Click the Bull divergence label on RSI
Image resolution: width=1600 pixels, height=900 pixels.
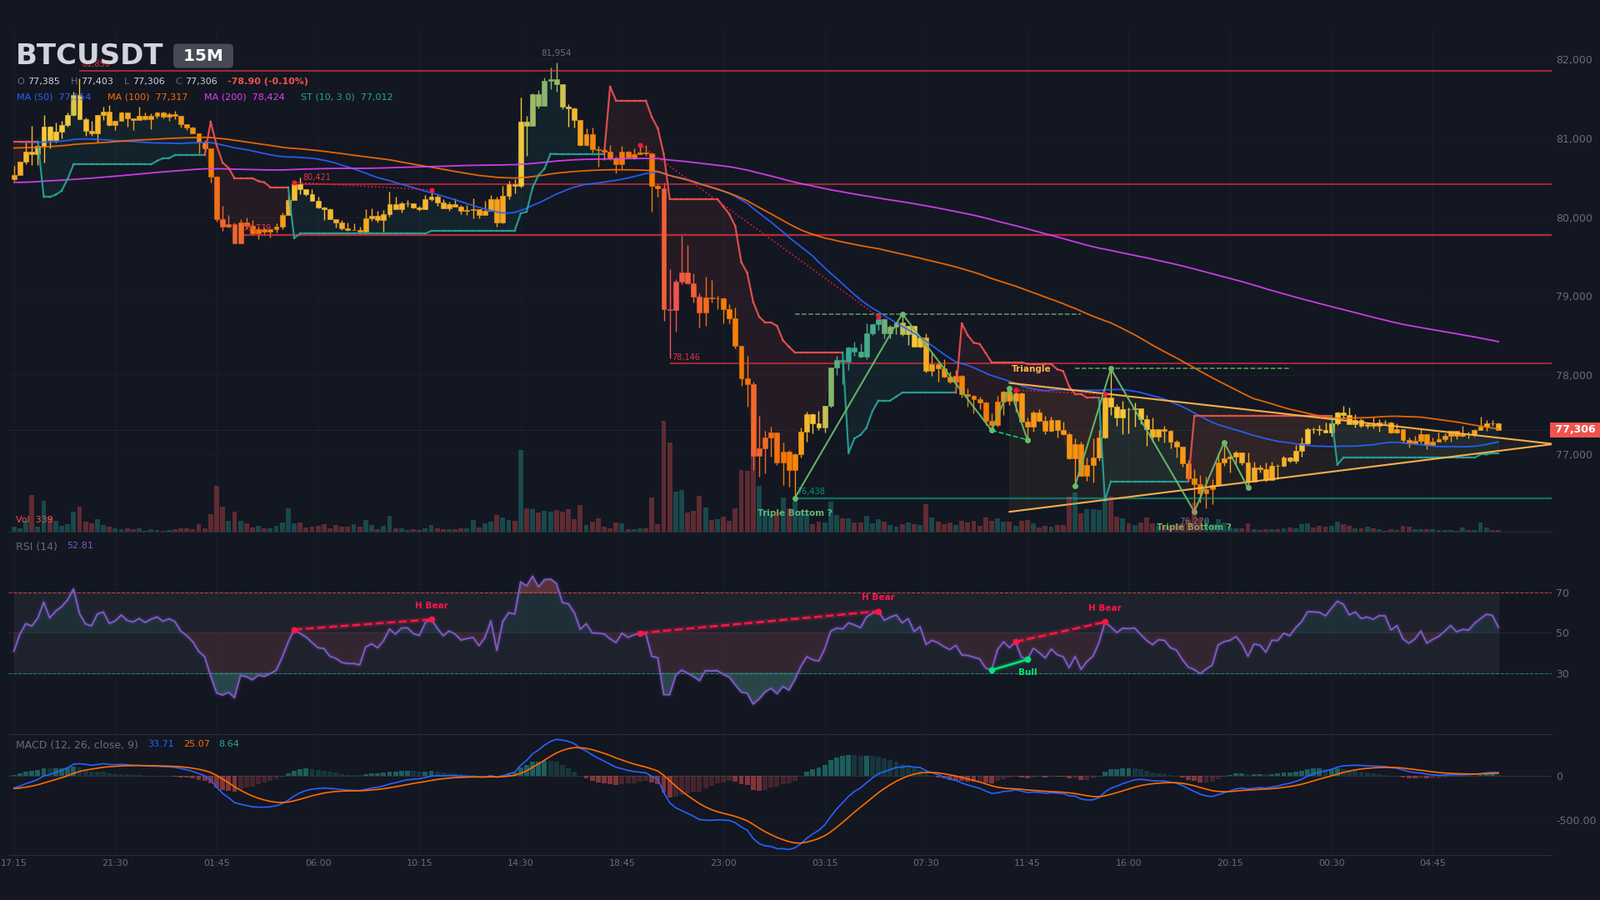tap(1027, 672)
